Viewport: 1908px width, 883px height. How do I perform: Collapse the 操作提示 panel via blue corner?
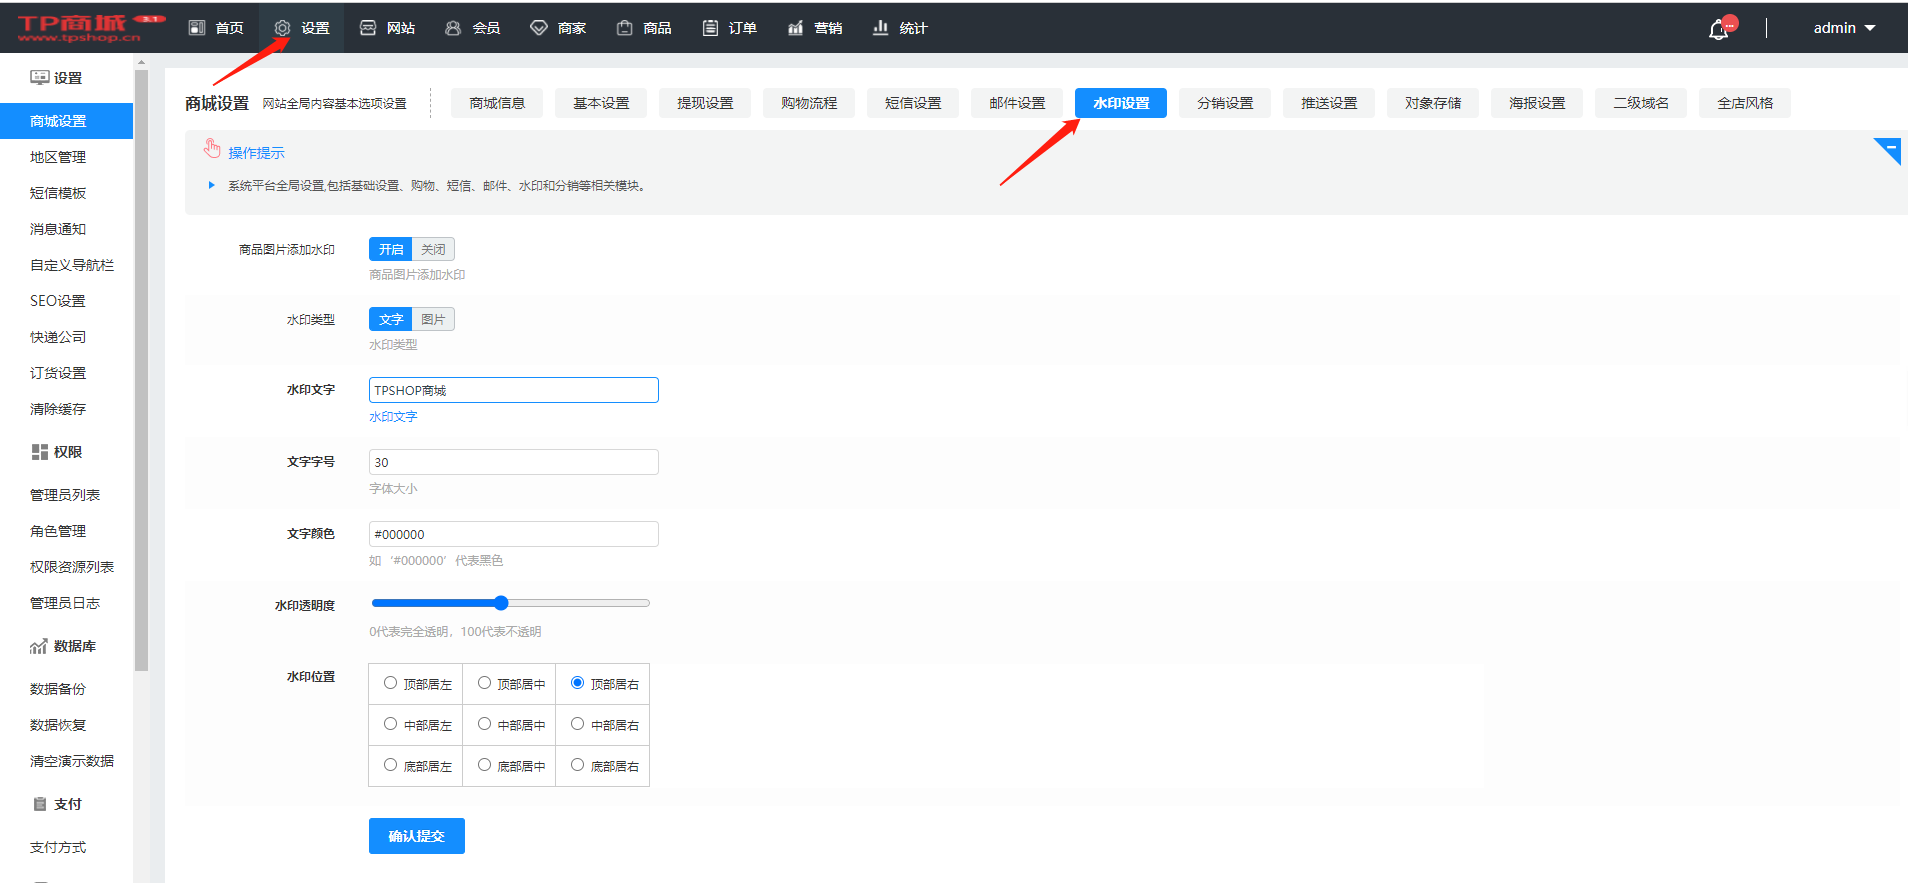[x=1889, y=149]
